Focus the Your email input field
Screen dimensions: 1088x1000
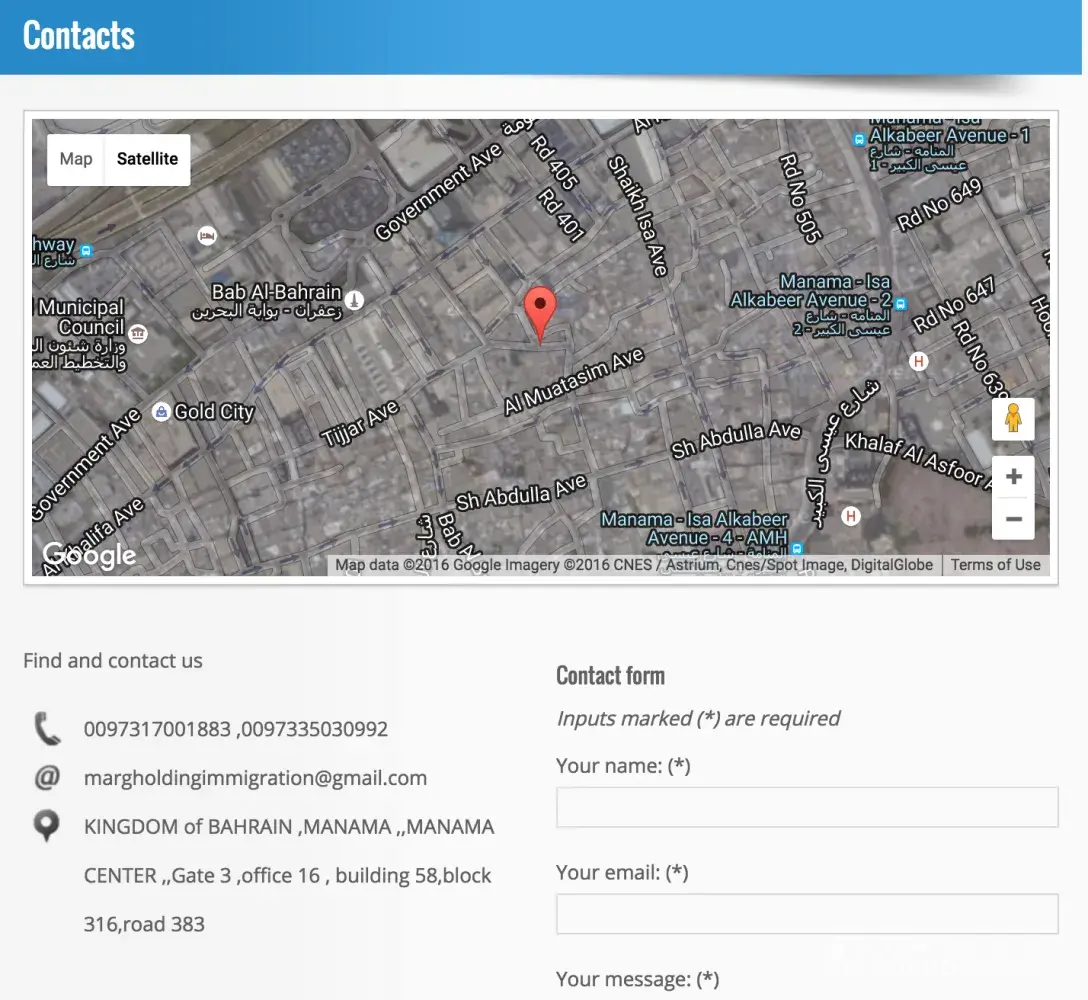[x=806, y=914]
